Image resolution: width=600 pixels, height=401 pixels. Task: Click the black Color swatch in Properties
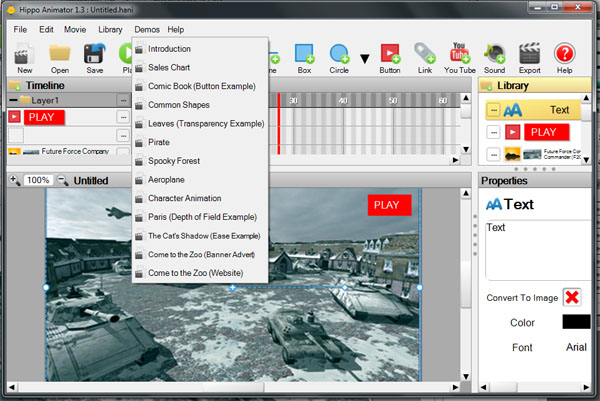point(575,322)
